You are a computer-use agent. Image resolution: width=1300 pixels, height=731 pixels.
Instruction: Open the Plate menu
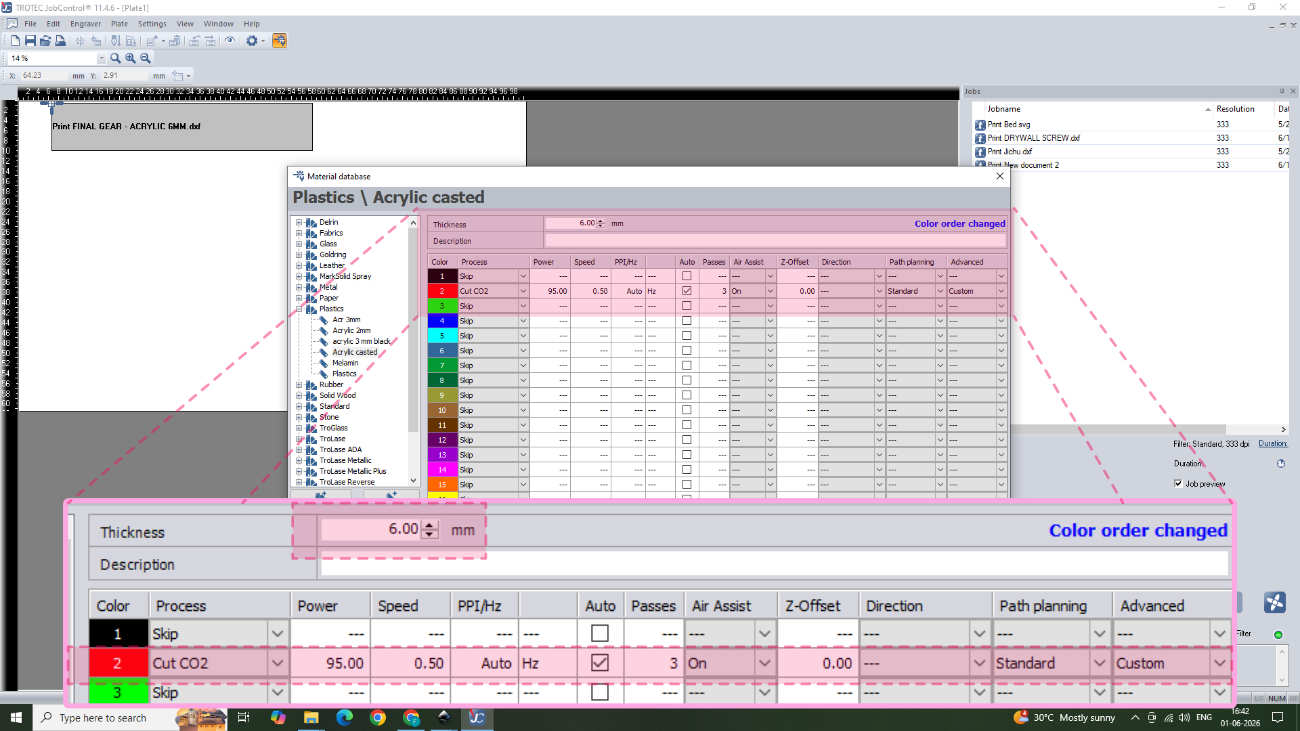tap(119, 24)
